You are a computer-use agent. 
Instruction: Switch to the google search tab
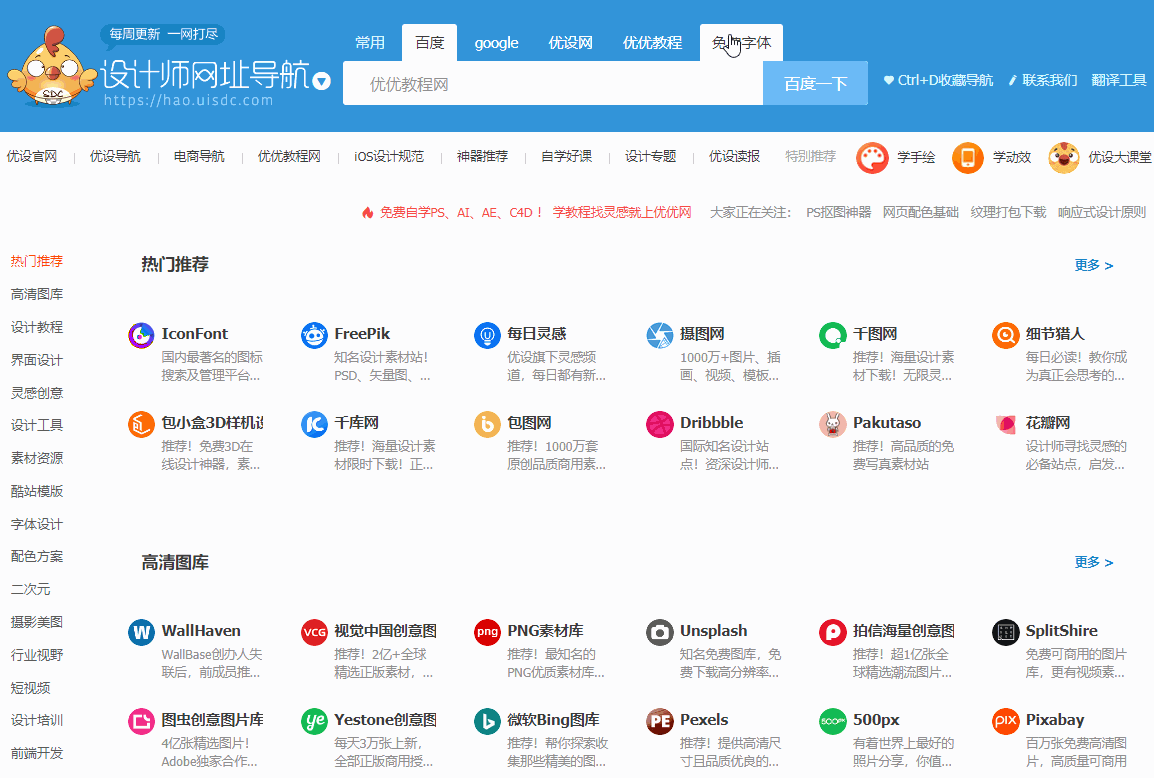[x=496, y=43]
